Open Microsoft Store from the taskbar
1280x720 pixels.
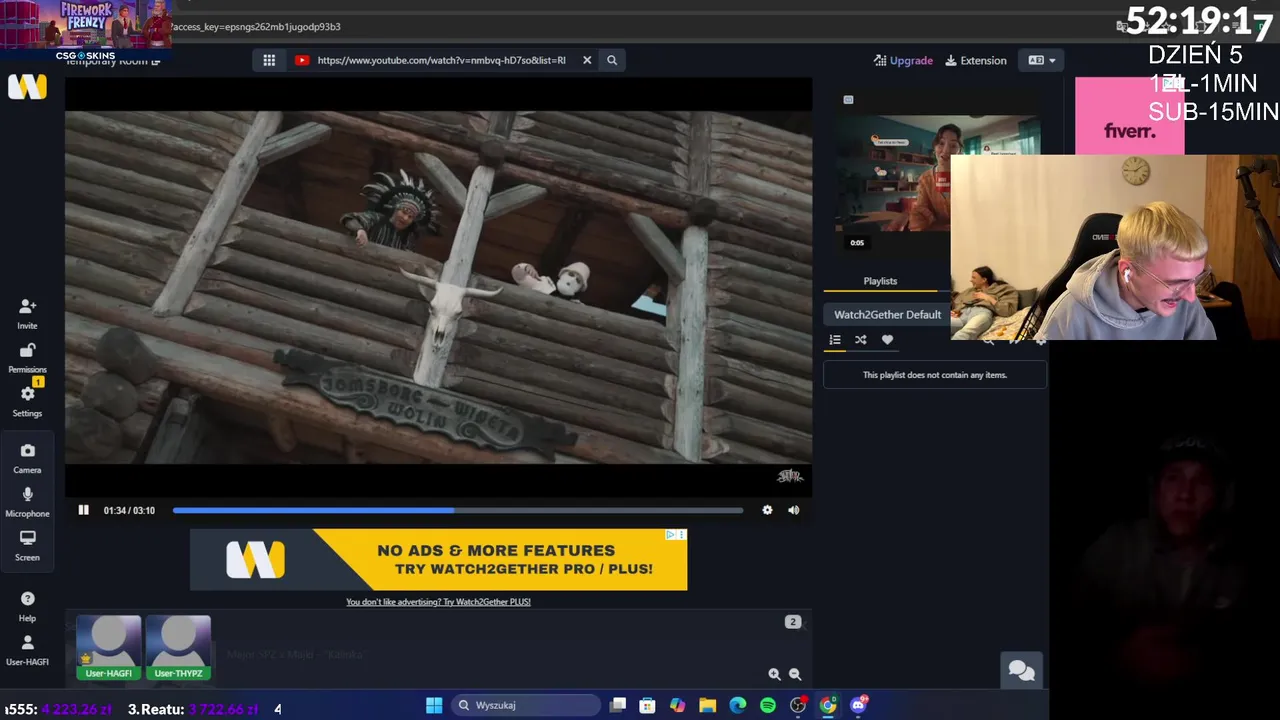click(647, 705)
